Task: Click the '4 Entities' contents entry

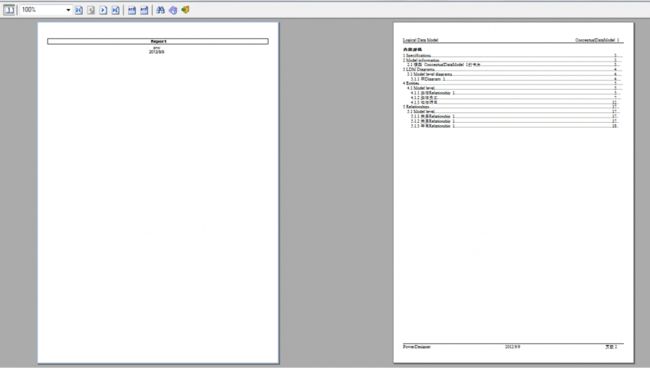Action: 411,83
